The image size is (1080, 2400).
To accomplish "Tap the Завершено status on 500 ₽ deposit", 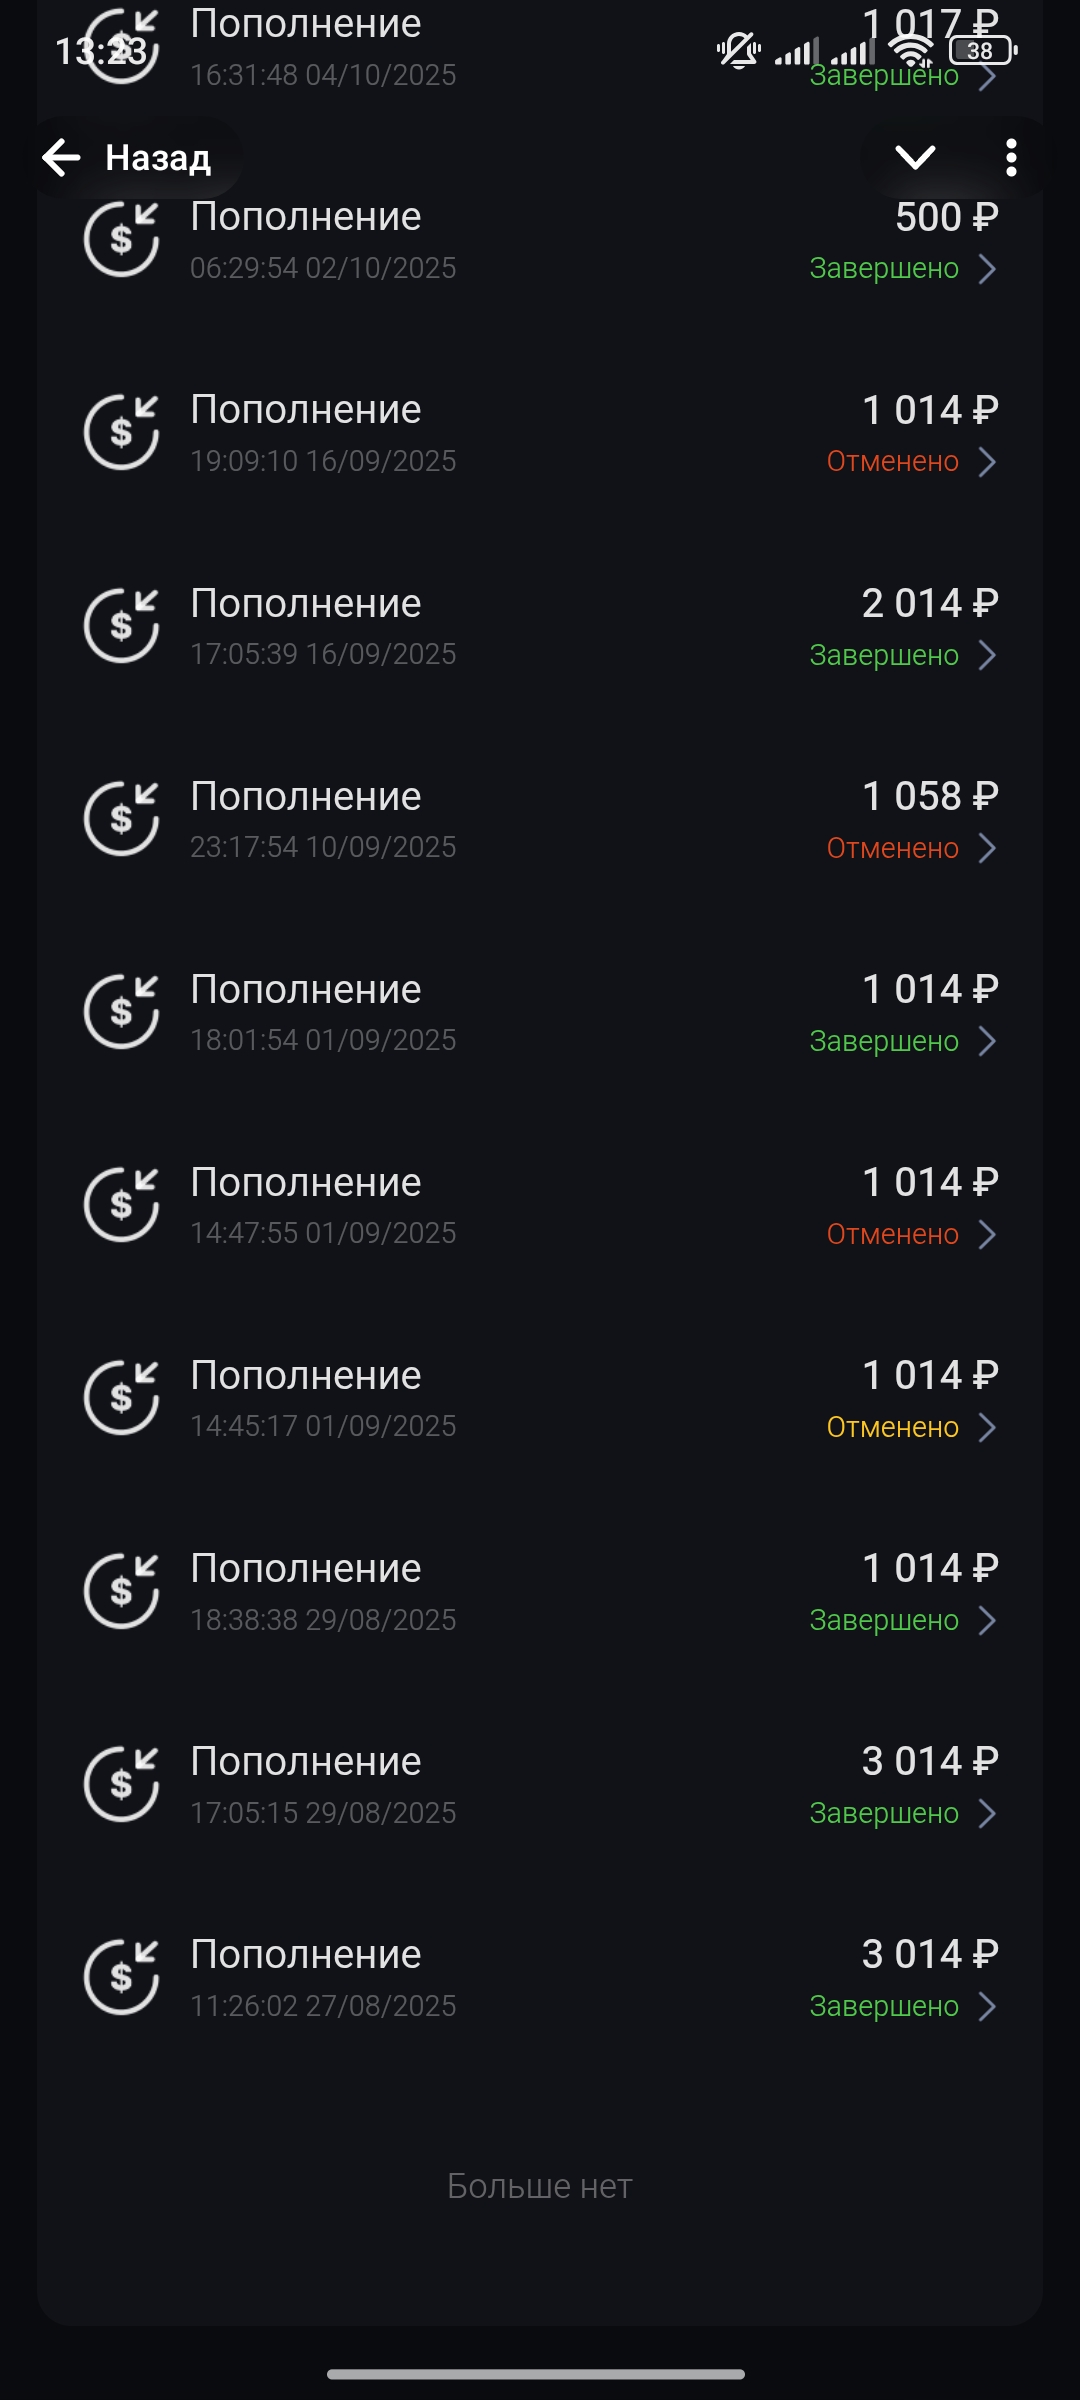I will pos(884,268).
